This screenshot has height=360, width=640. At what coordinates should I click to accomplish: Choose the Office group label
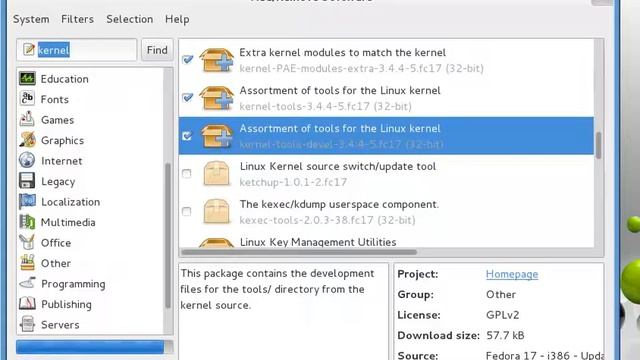[x=56, y=243]
